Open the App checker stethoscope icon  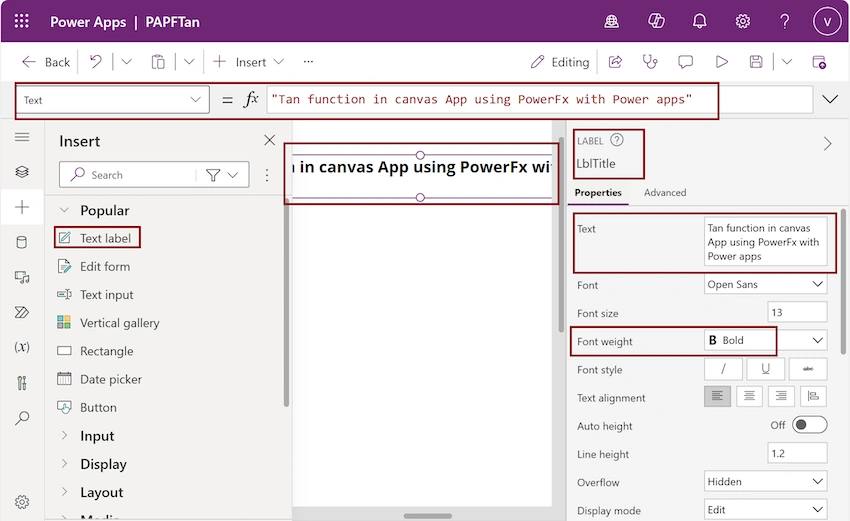click(650, 62)
